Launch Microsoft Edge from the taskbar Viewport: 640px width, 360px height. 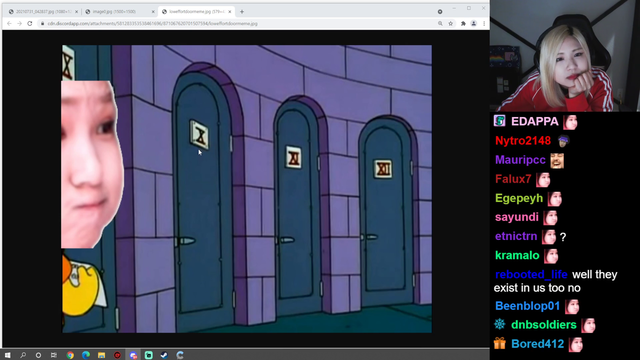coord(86,355)
